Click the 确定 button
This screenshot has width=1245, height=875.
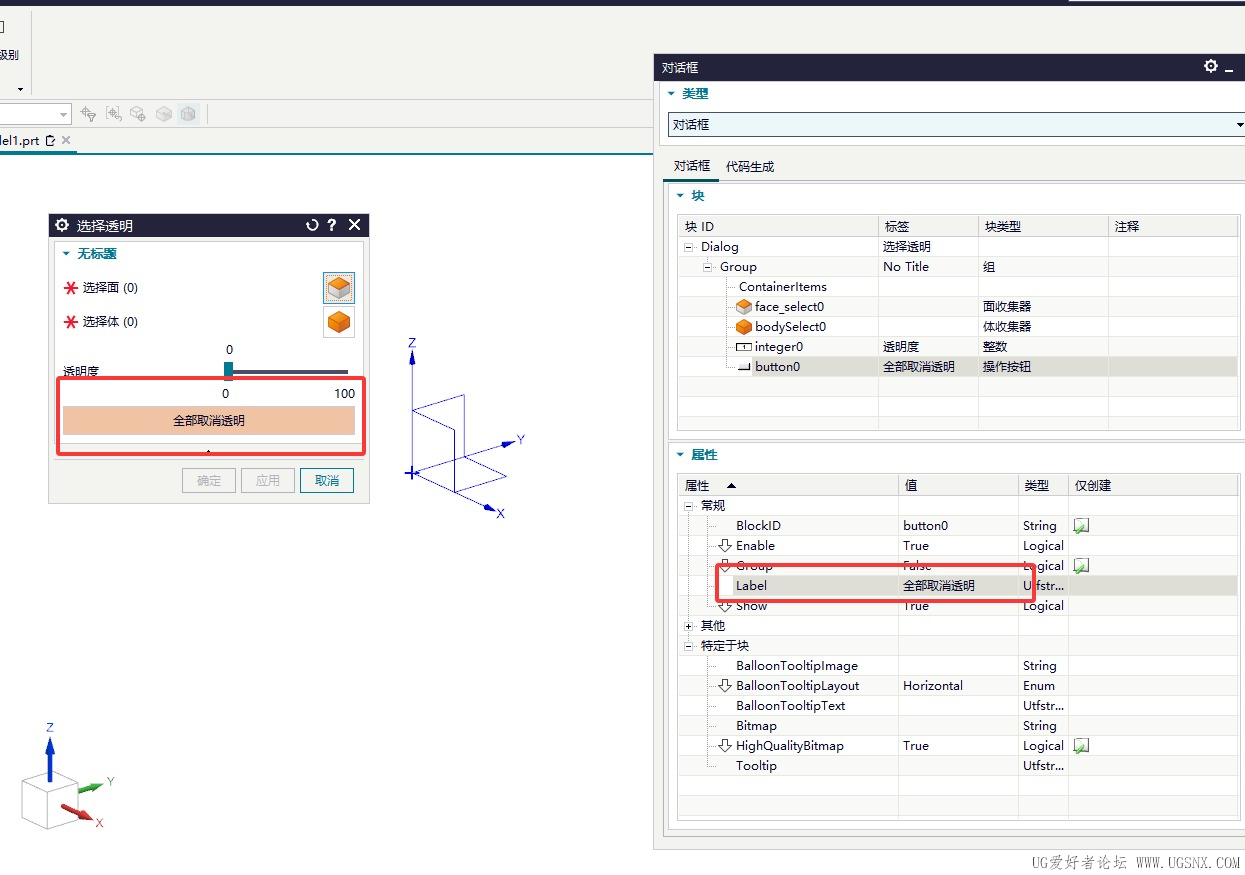pos(209,480)
